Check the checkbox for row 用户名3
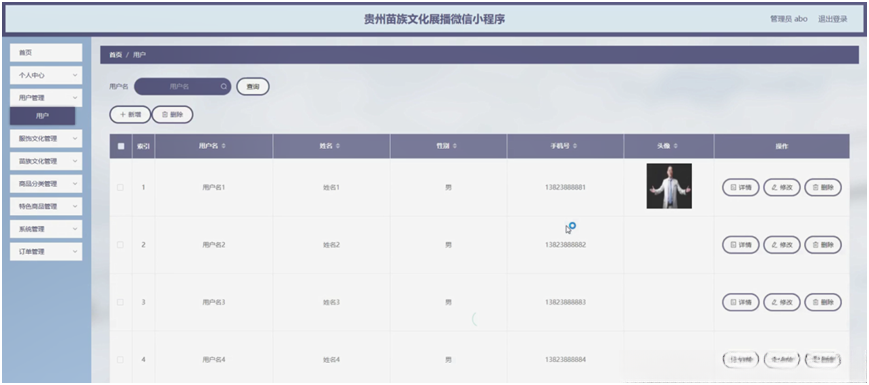This screenshot has width=869, height=385. [x=120, y=302]
